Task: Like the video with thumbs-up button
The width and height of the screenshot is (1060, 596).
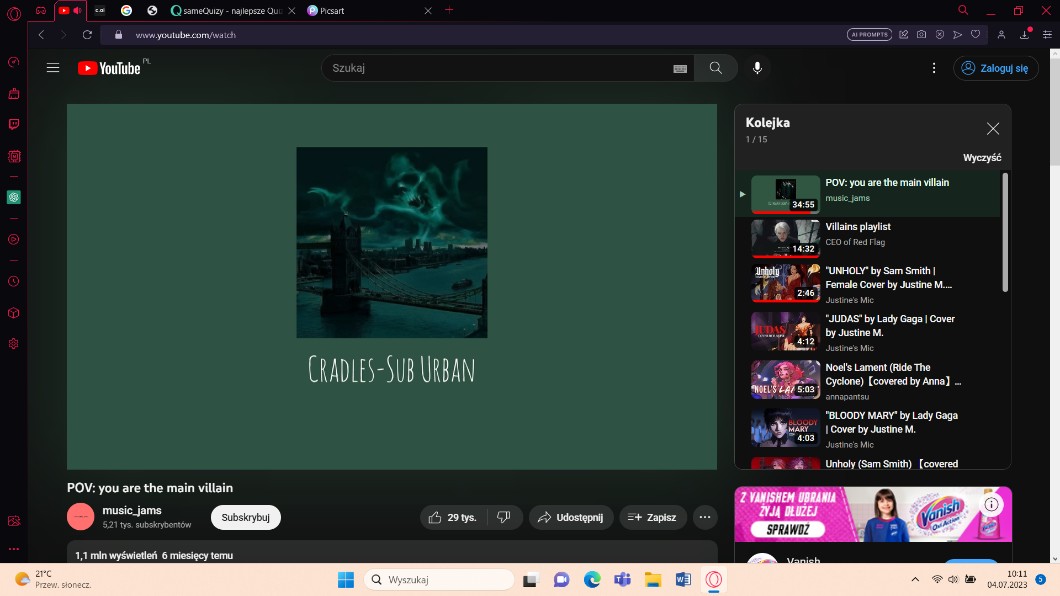Action: click(x=452, y=517)
